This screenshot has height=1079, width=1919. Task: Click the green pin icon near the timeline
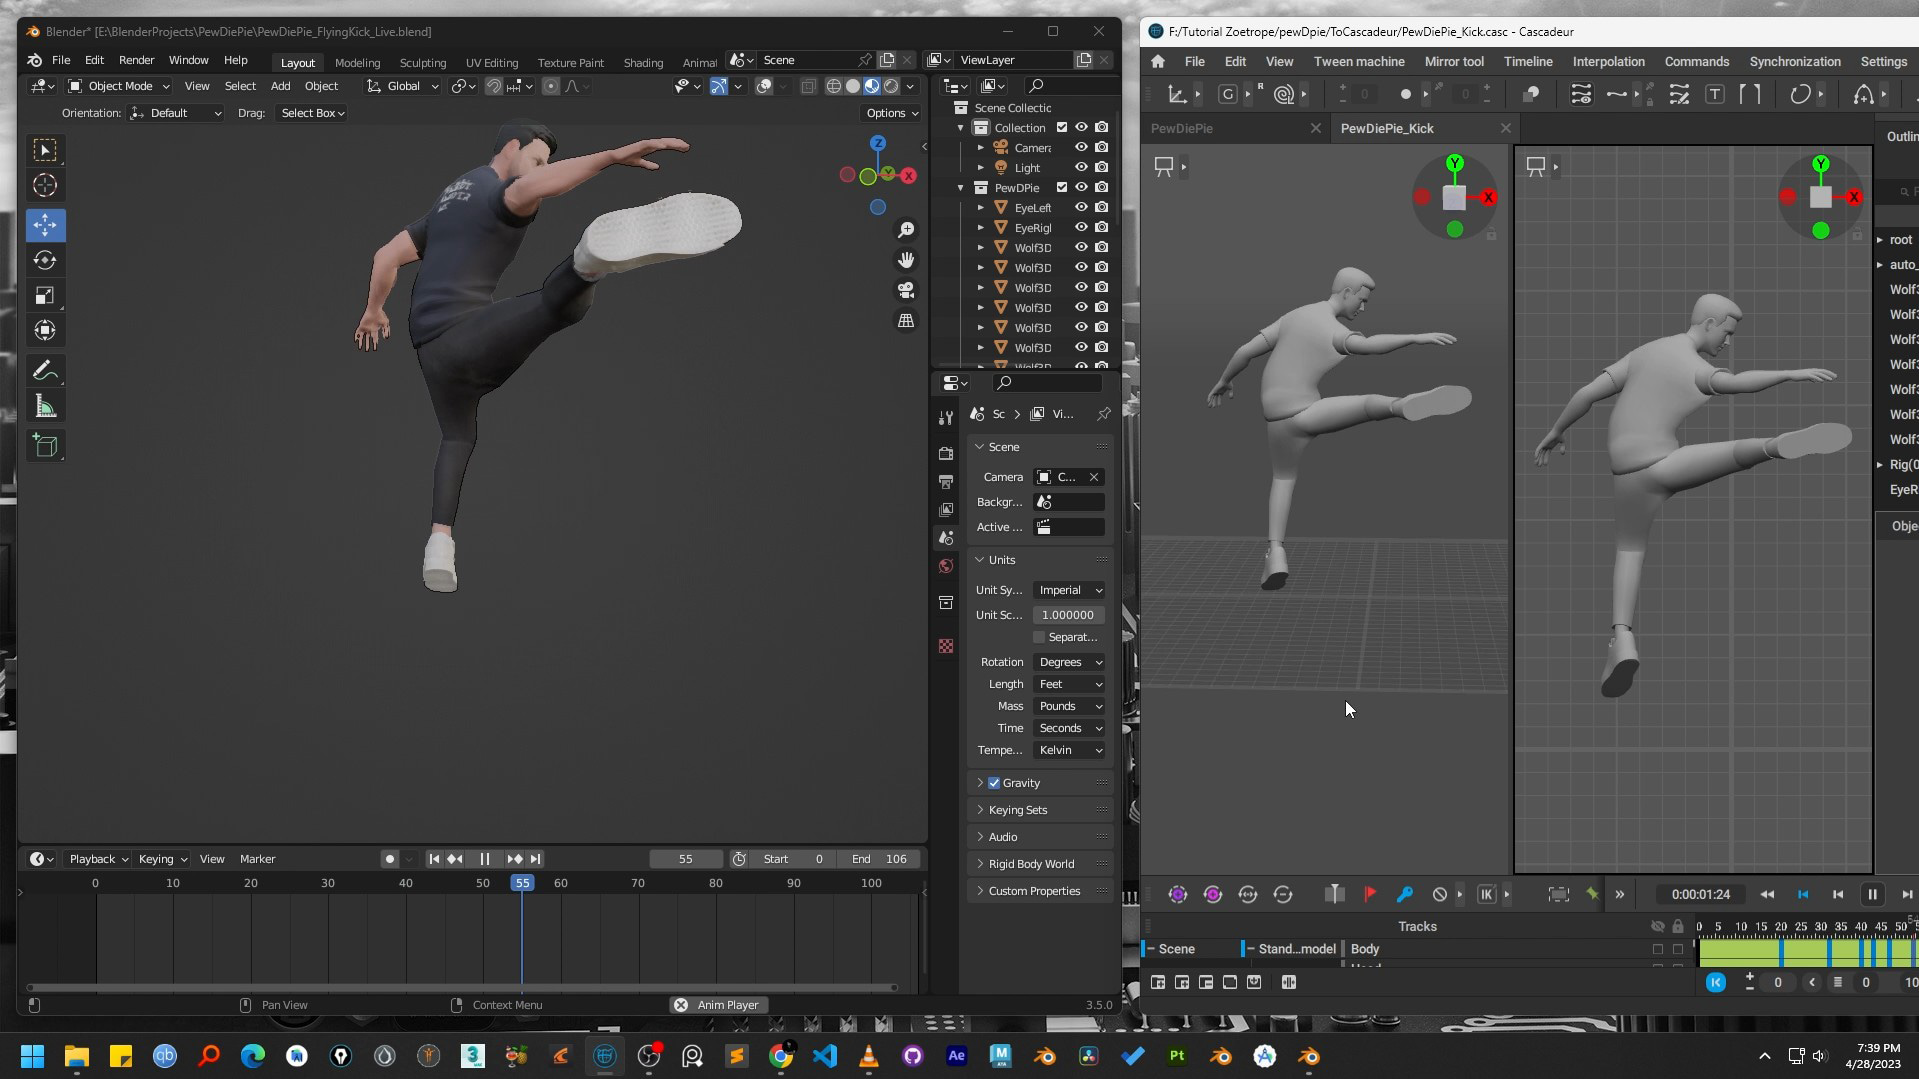coord(1593,893)
